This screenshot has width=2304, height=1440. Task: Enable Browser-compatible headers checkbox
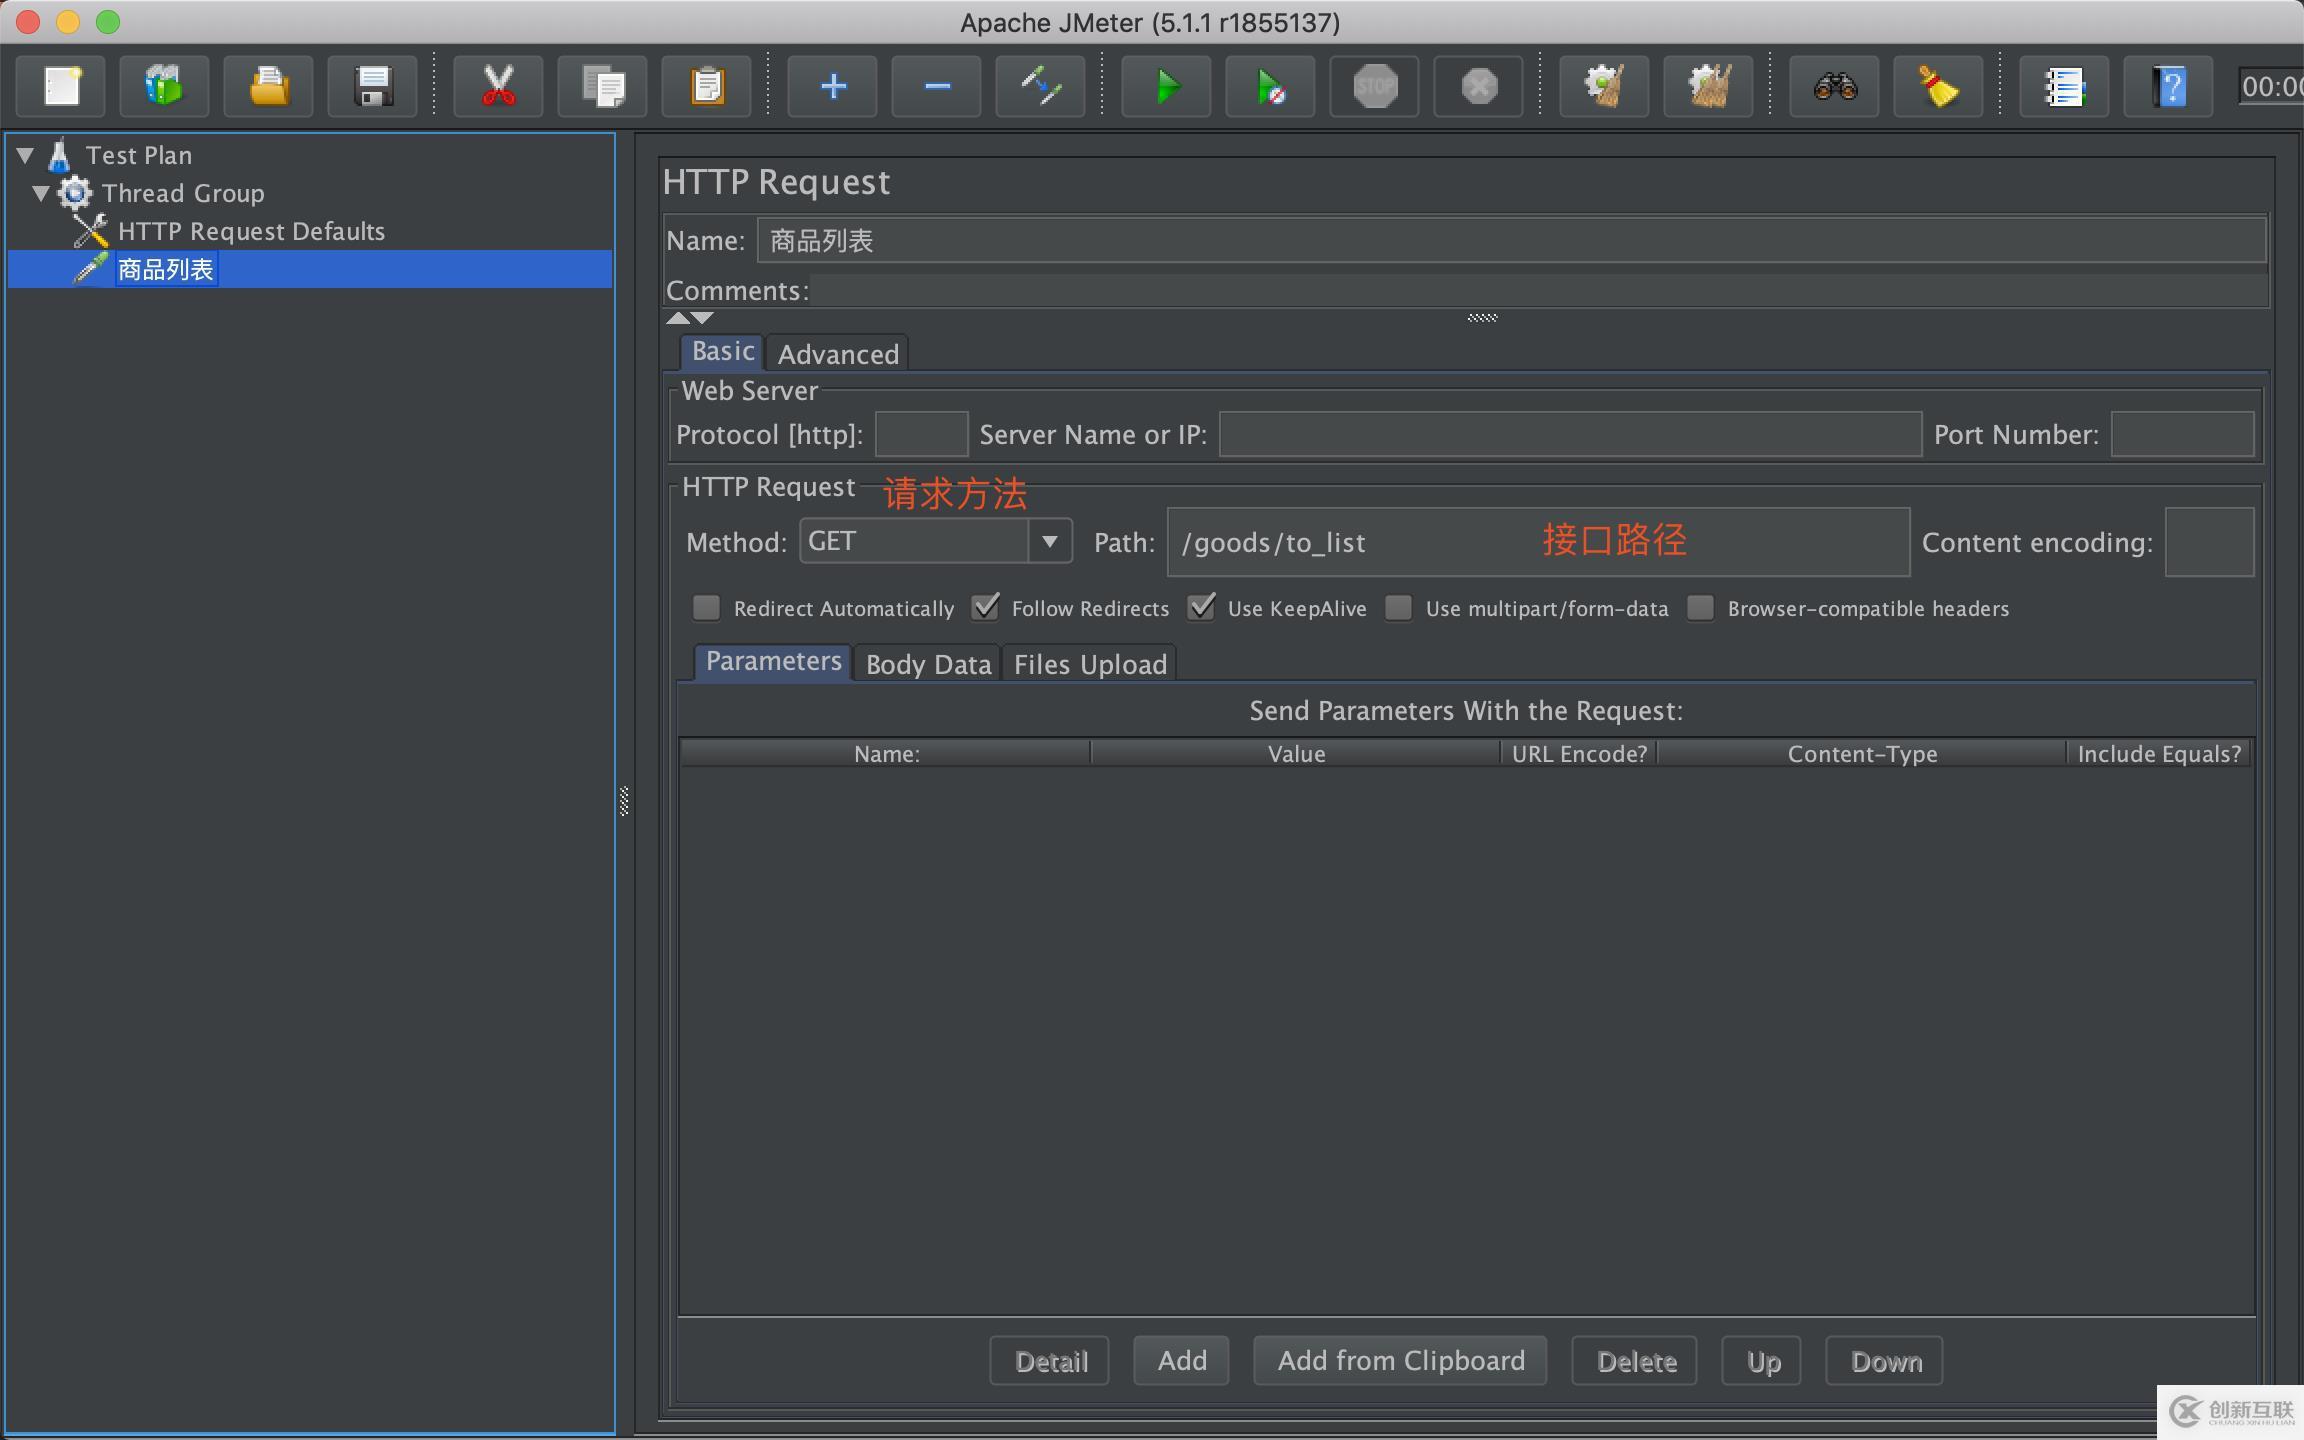[1700, 608]
